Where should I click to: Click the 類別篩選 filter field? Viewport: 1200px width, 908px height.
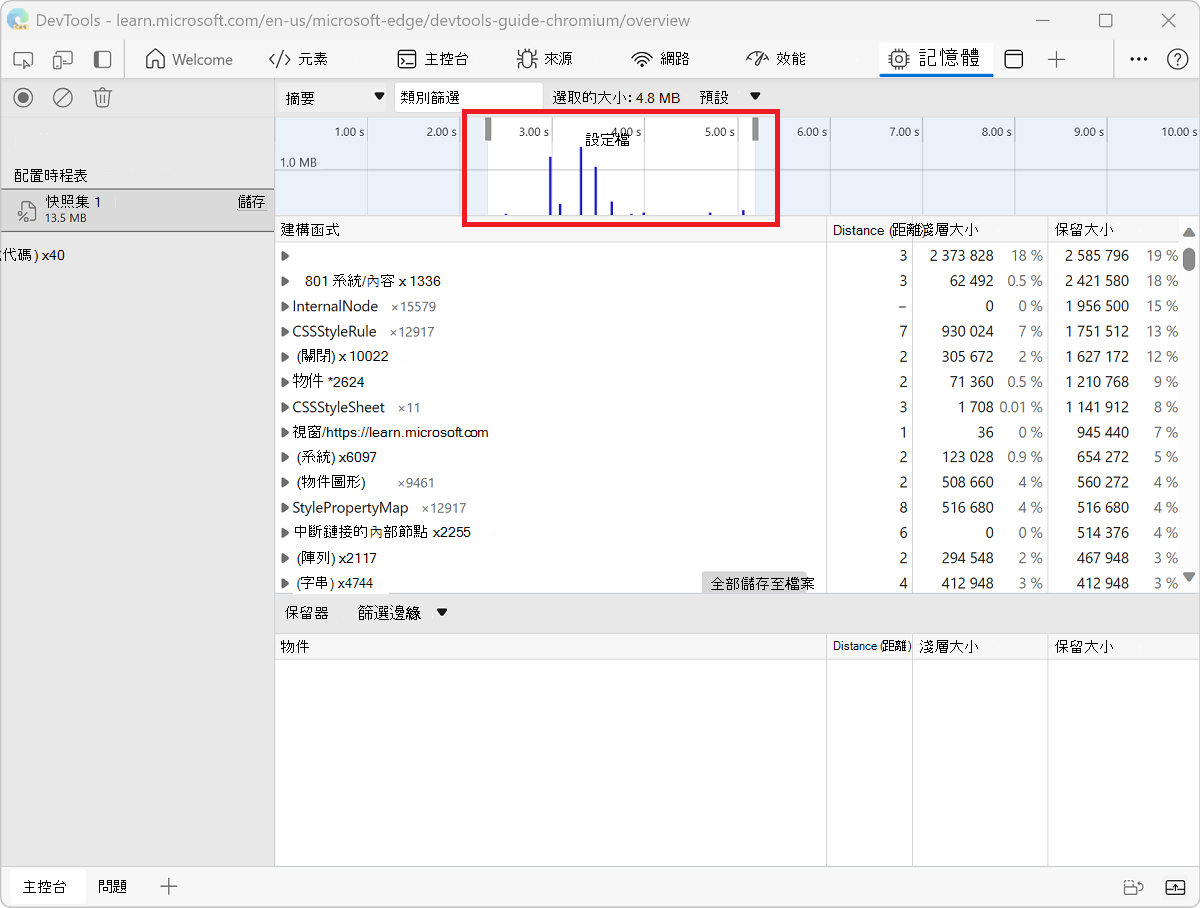tap(468, 97)
